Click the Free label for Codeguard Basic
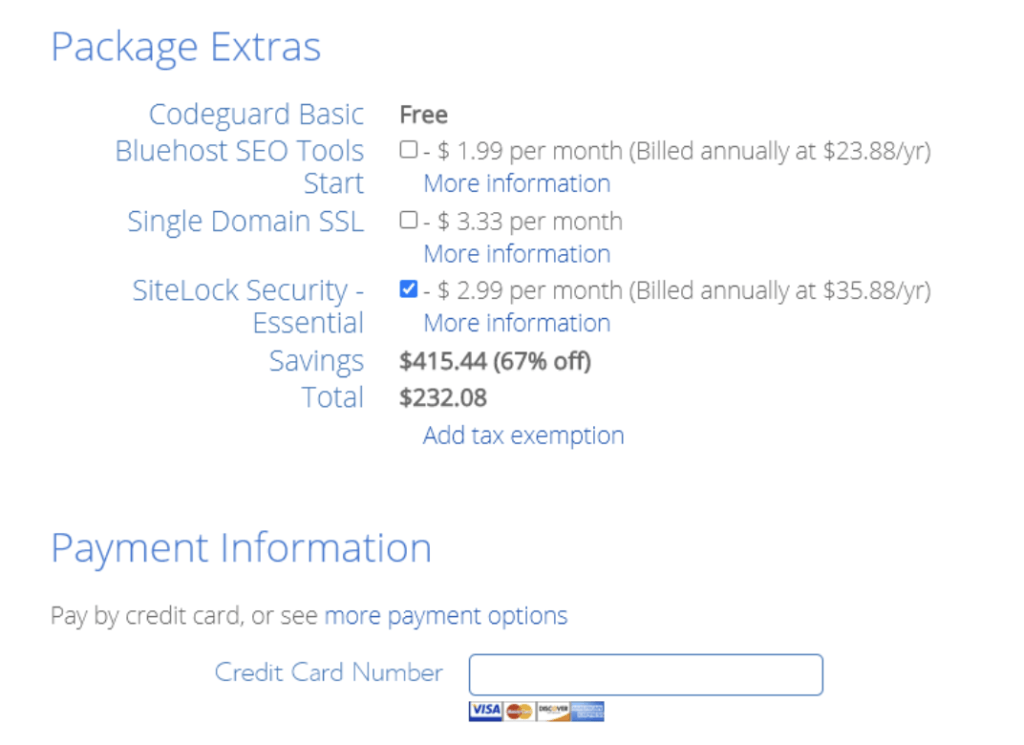 tap(423, 114)
